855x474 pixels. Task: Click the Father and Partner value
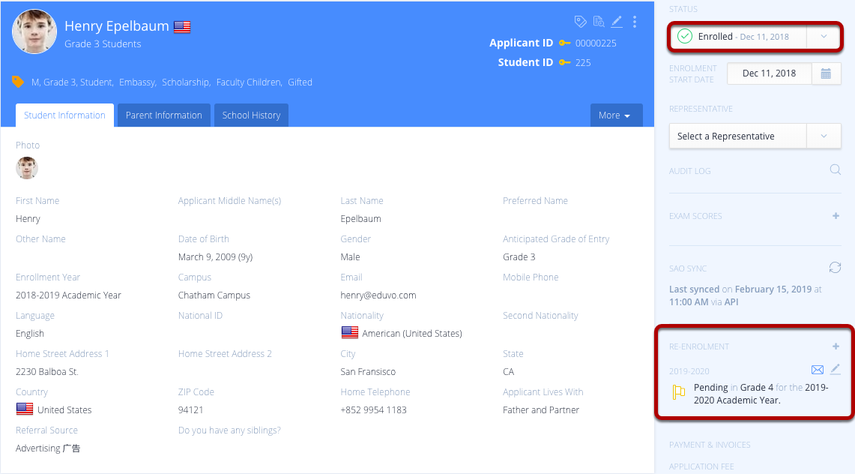coord(541,410)
